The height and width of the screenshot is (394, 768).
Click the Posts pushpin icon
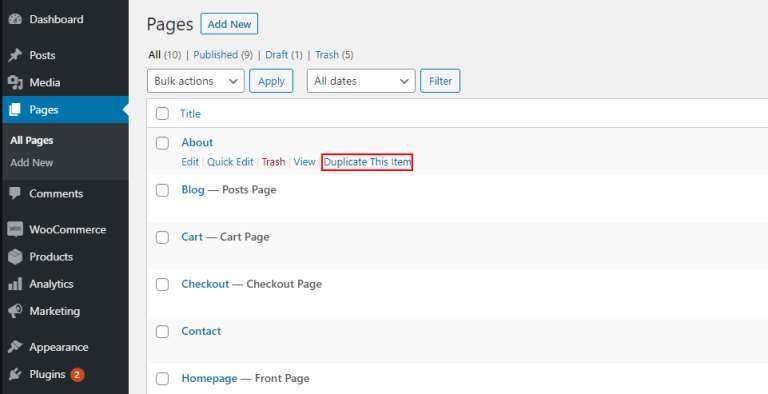15,55
